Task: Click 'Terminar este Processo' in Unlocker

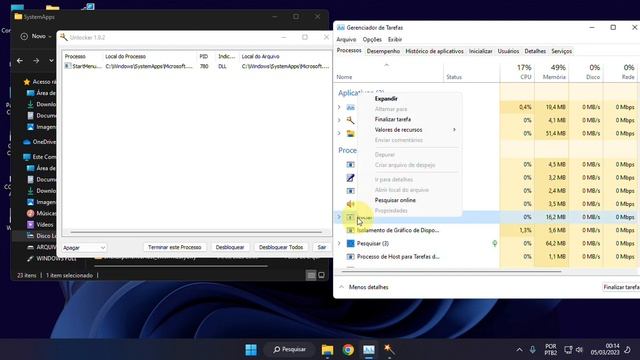Action: 174,247
